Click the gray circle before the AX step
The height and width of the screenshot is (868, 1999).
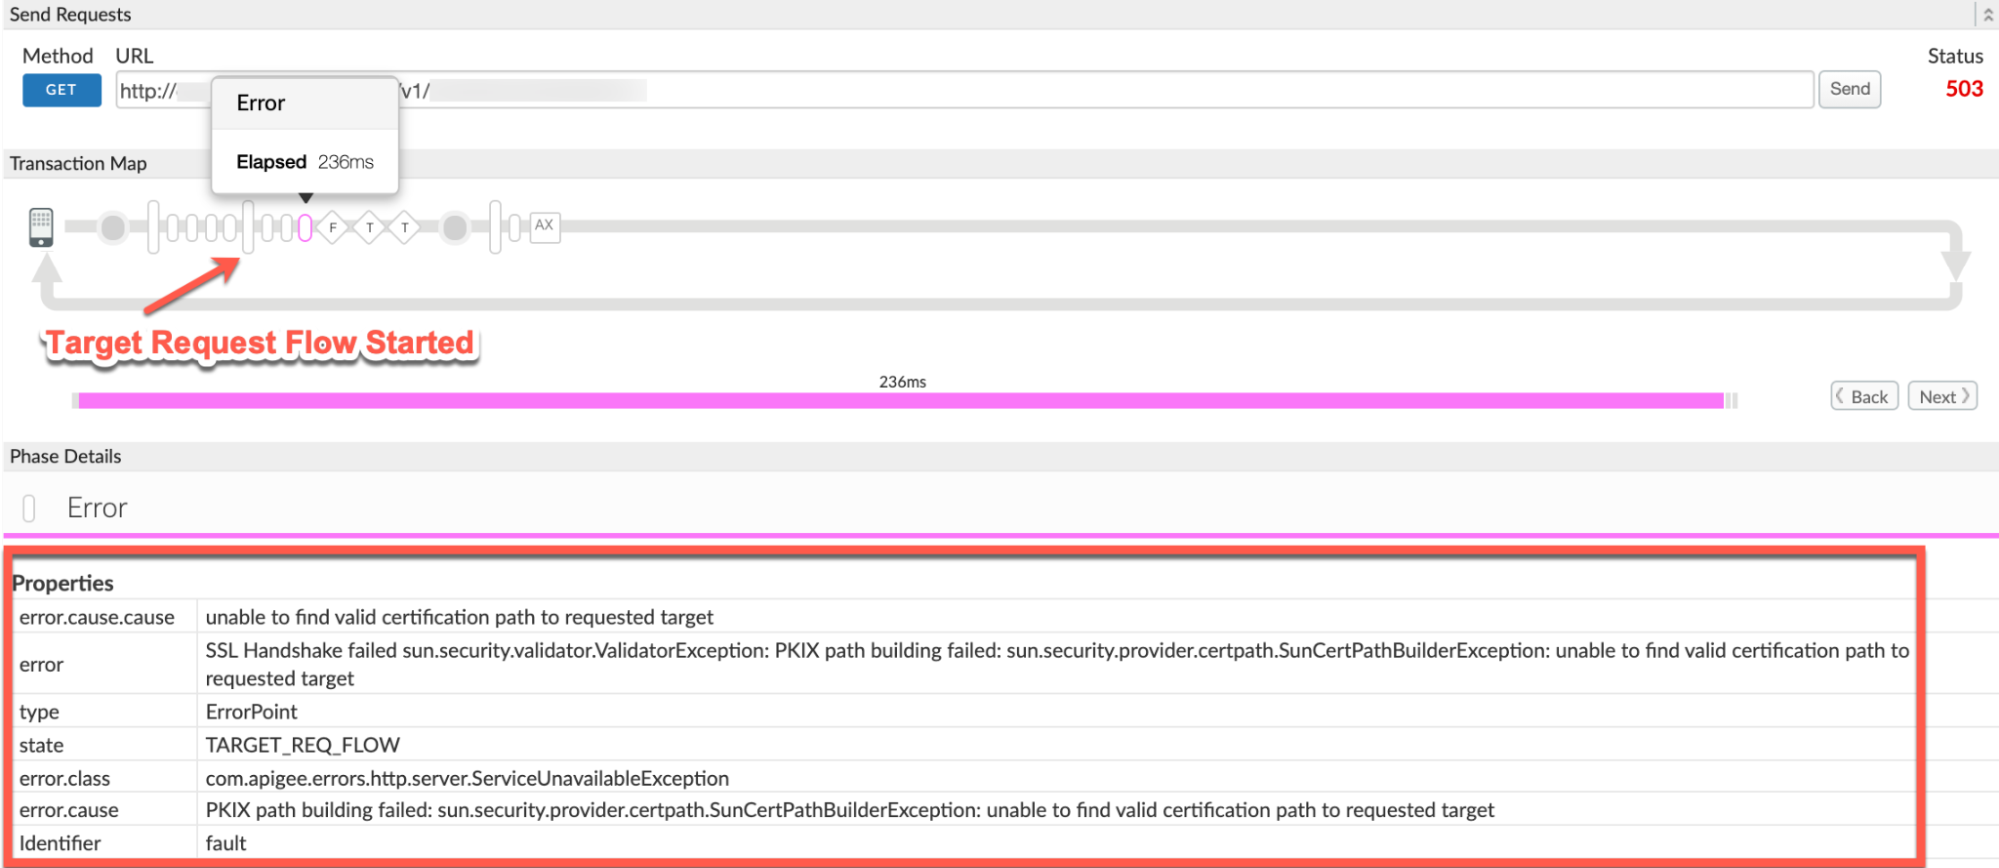(x=455, y=228)
